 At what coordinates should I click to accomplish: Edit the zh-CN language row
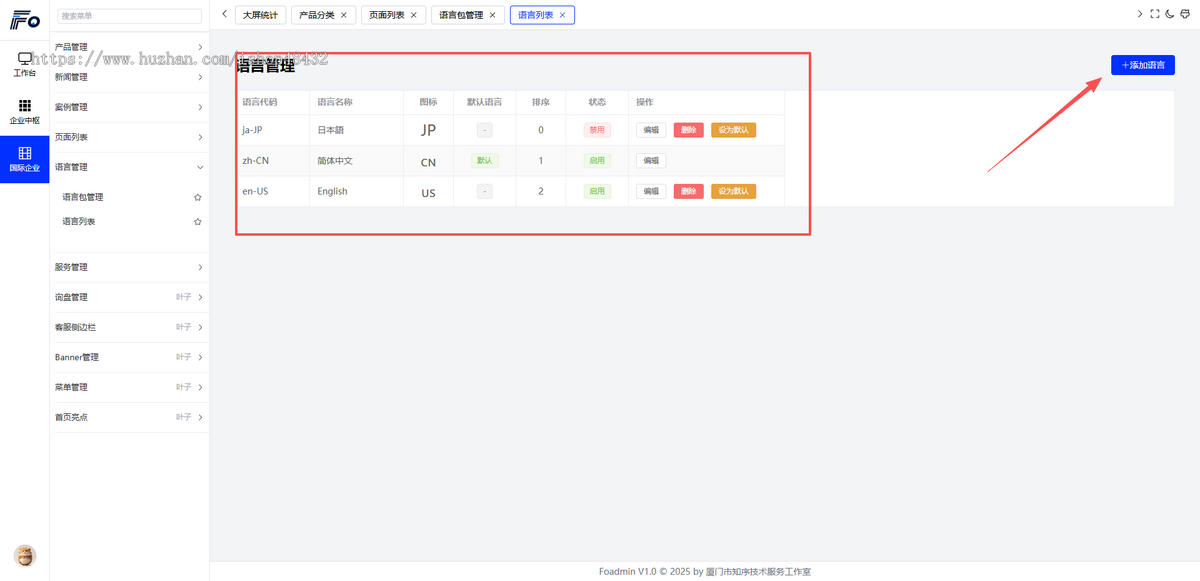coord(651,160)
